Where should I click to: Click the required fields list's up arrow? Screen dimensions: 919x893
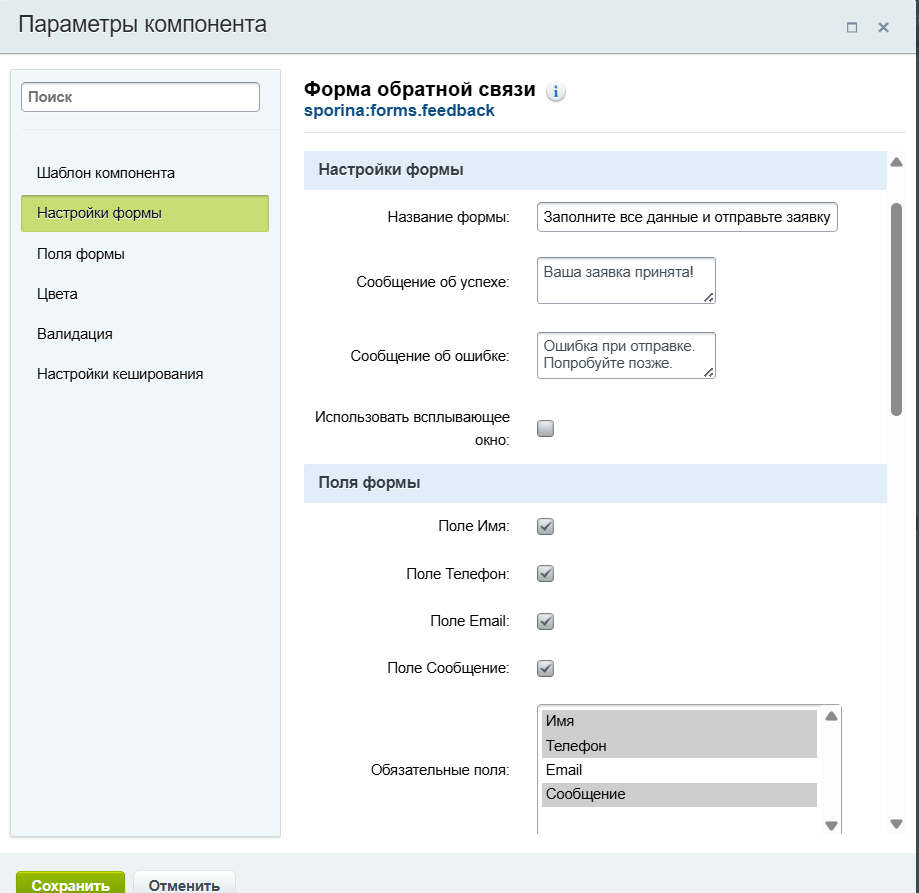tap(831, 716)
